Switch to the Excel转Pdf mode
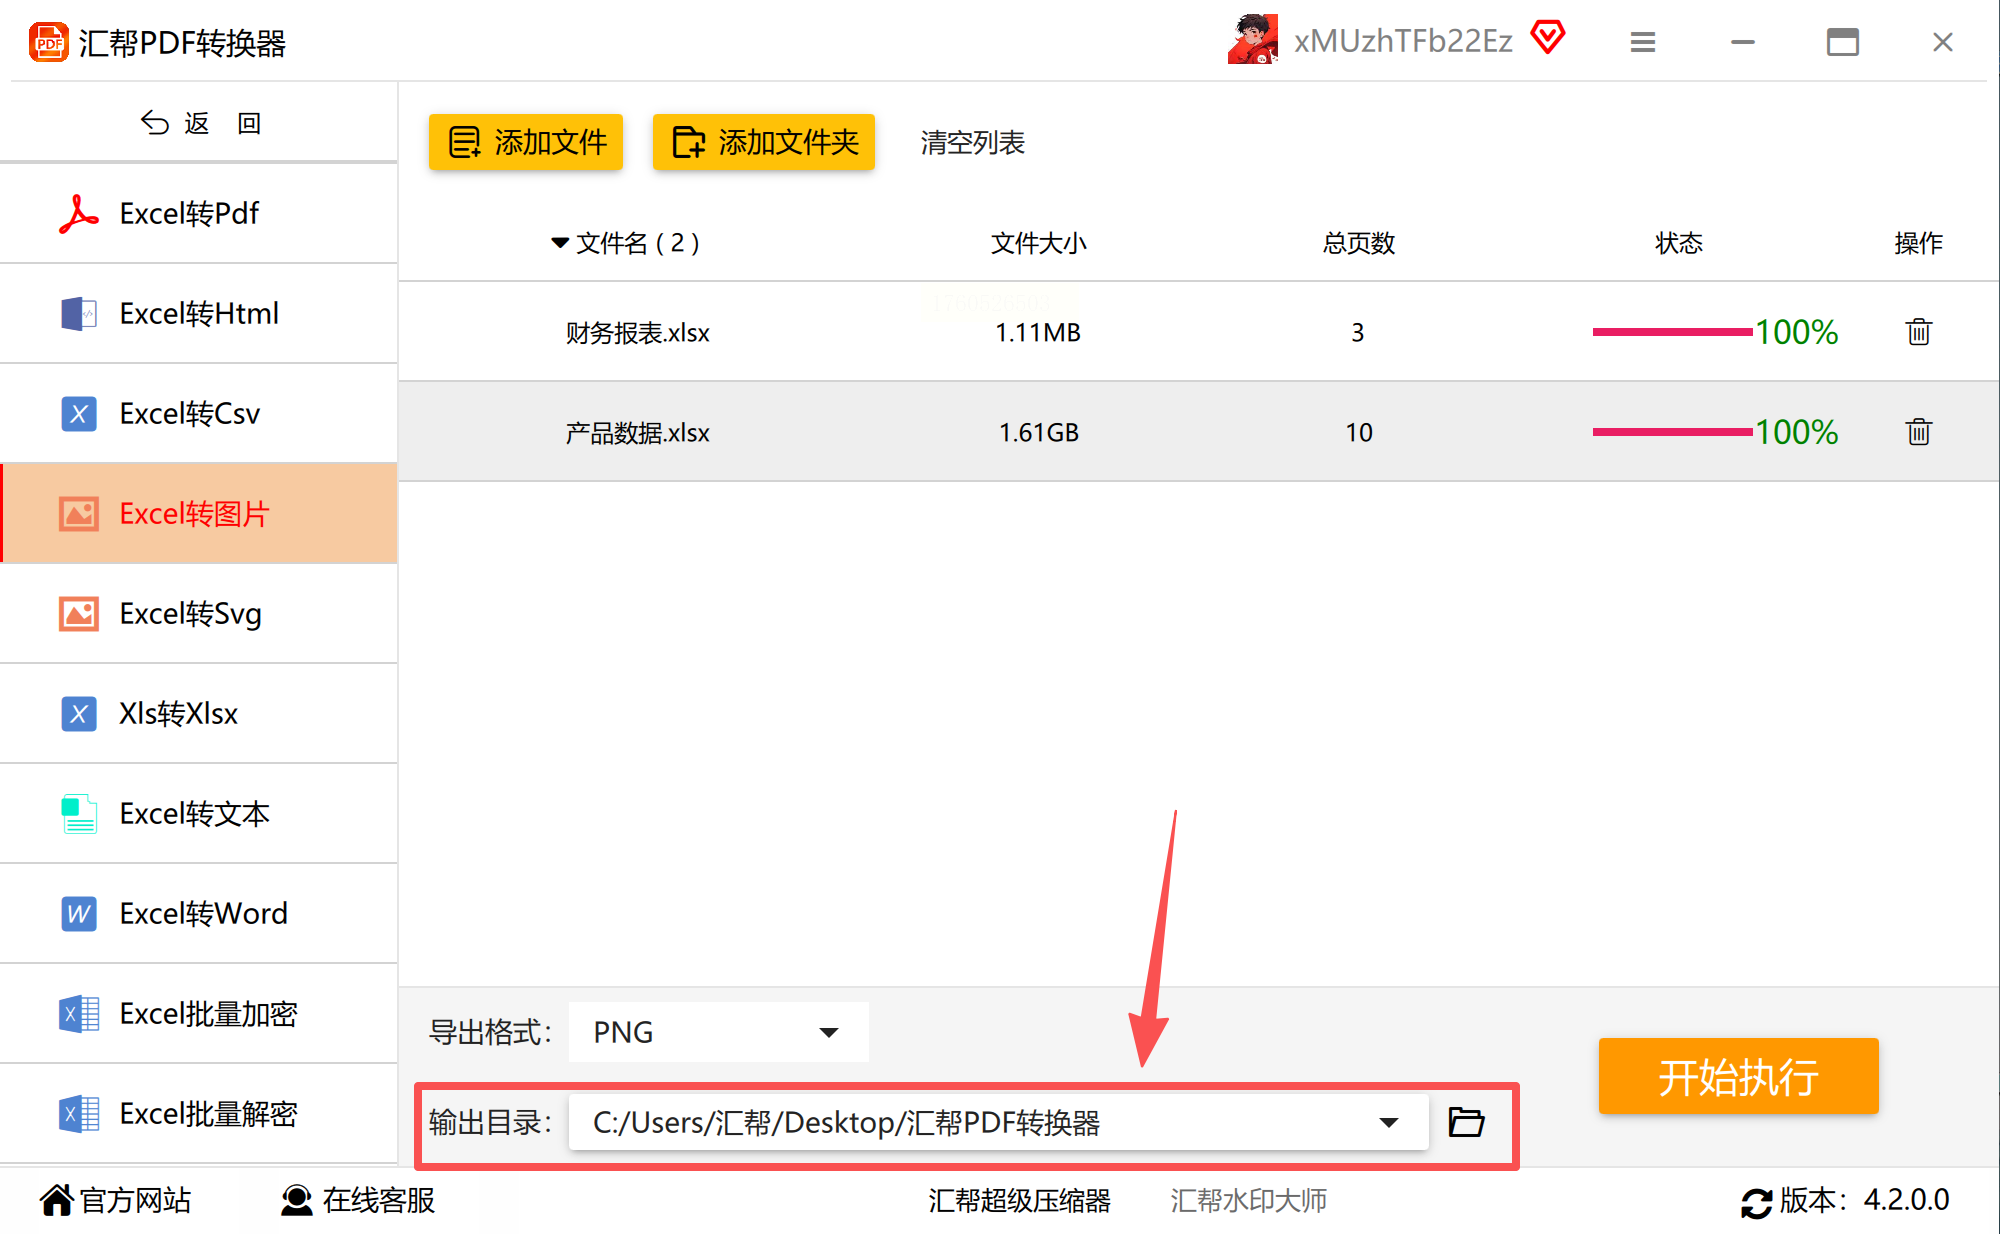The width and height of the screenshot is (2000, 1234). (x=188, y=213)
